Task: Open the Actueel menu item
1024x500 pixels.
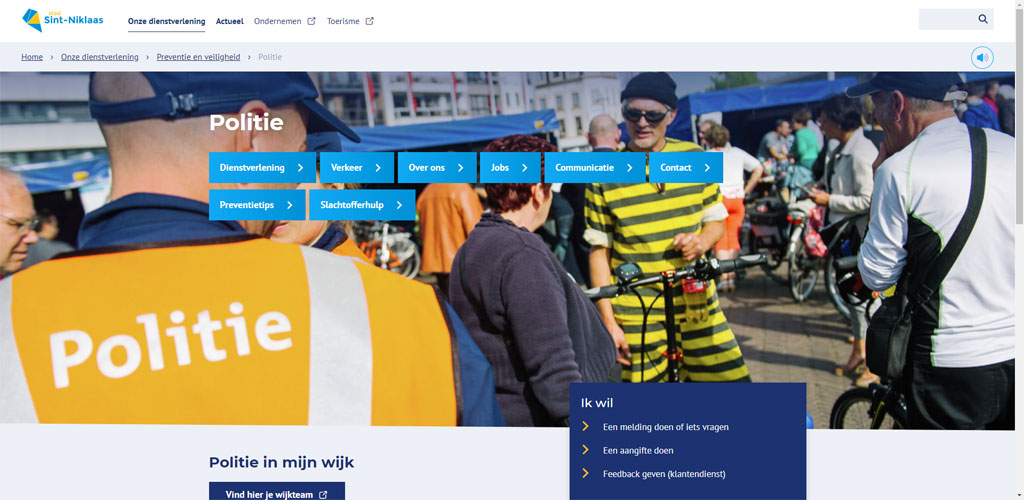Action: click(x=230, y=21)
